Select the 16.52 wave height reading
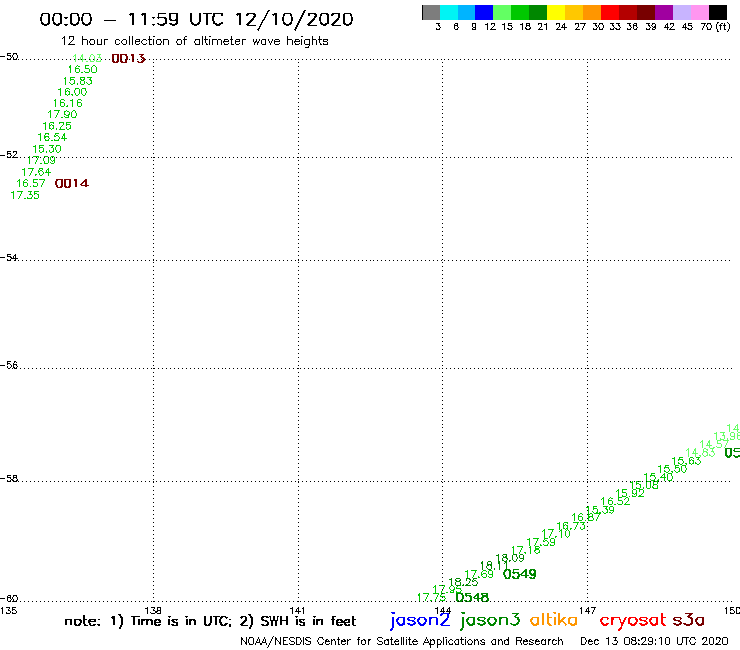 [615, 501]
